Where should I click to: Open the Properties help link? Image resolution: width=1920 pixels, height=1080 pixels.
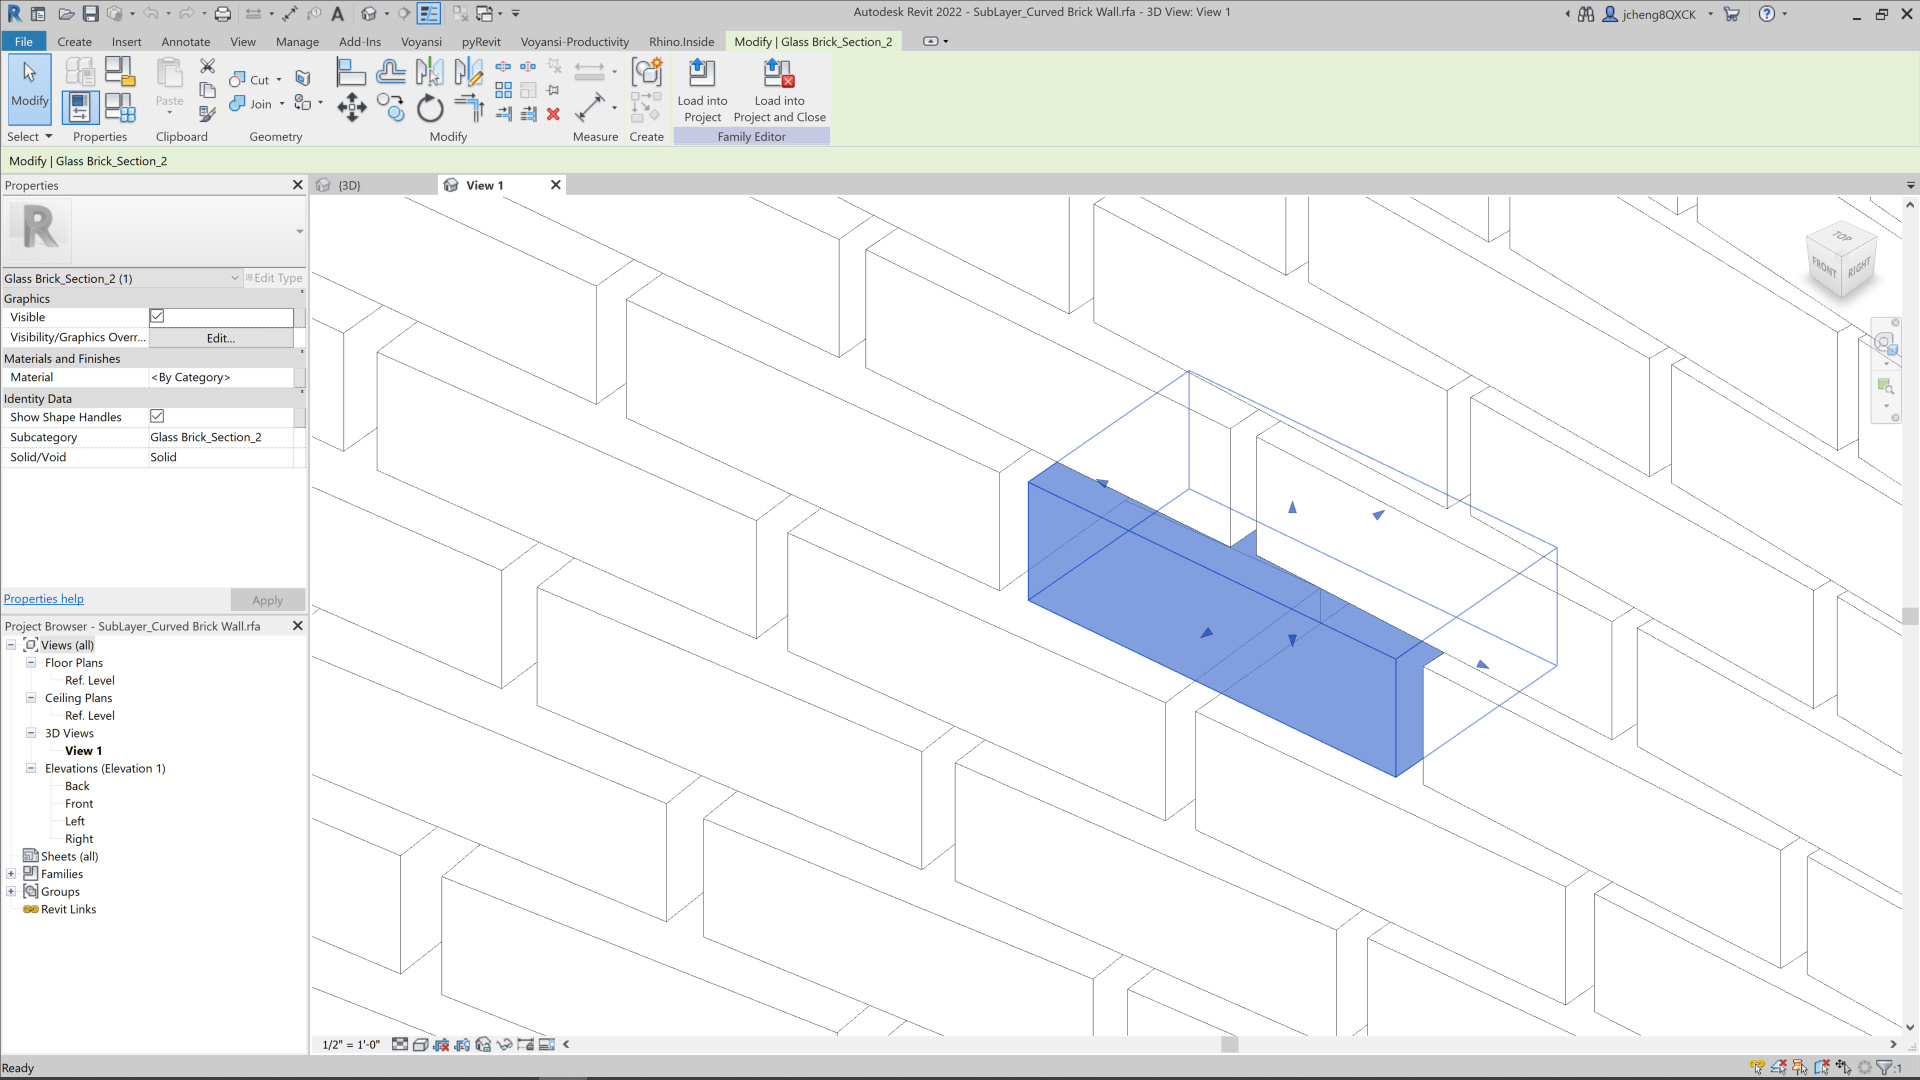pos(44,599)
